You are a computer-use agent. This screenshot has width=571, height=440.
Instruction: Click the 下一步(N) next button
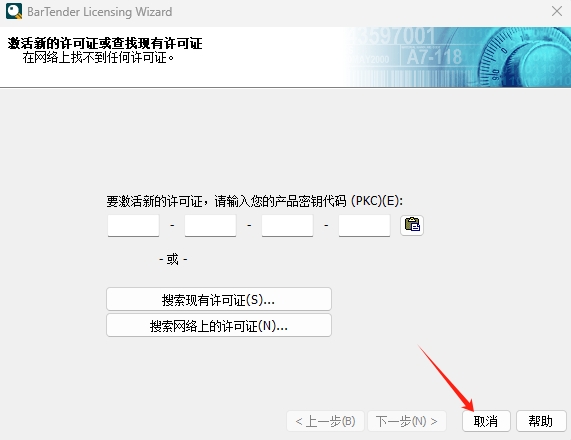(x=407, y=421)
